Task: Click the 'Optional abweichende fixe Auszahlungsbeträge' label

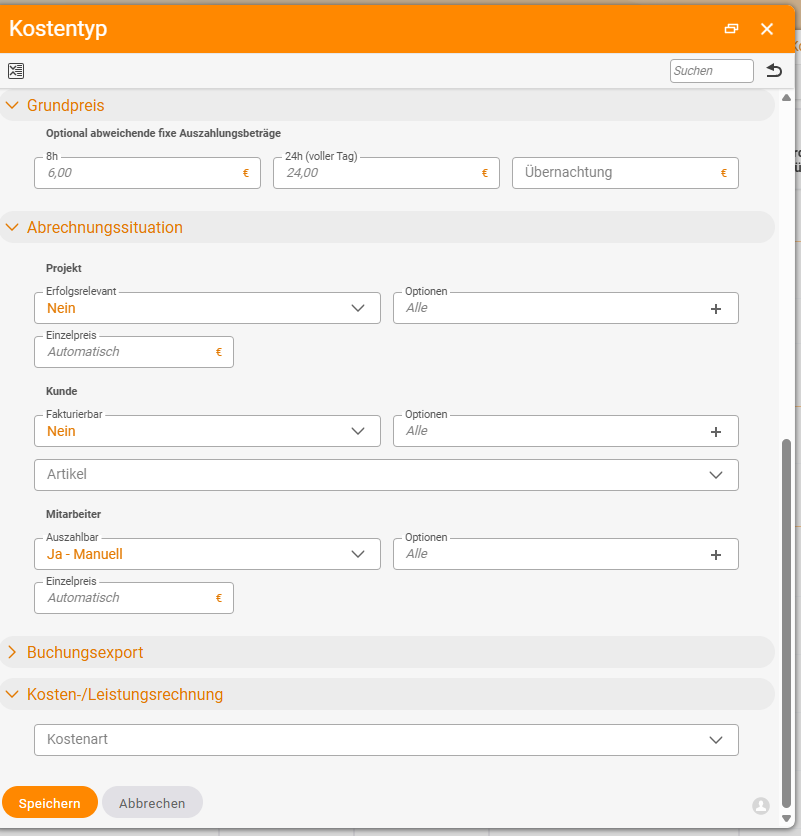Action: click(163, 133)
